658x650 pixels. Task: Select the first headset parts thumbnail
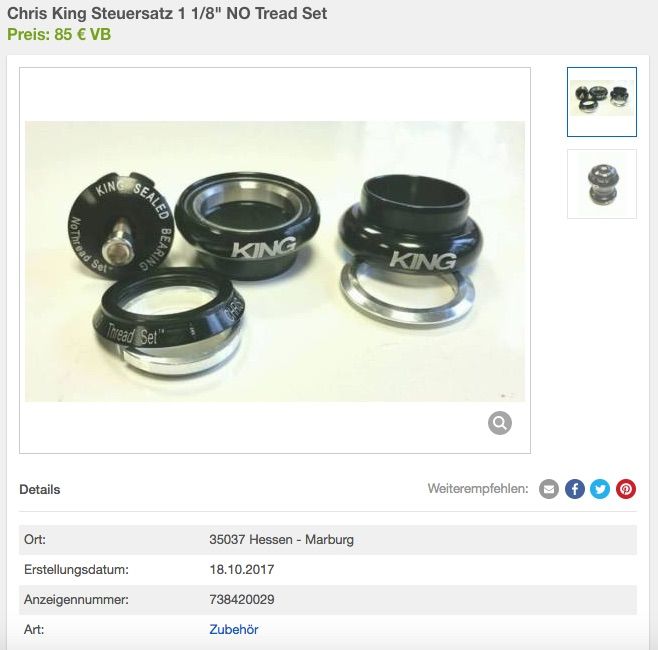[x=602, y=102]
